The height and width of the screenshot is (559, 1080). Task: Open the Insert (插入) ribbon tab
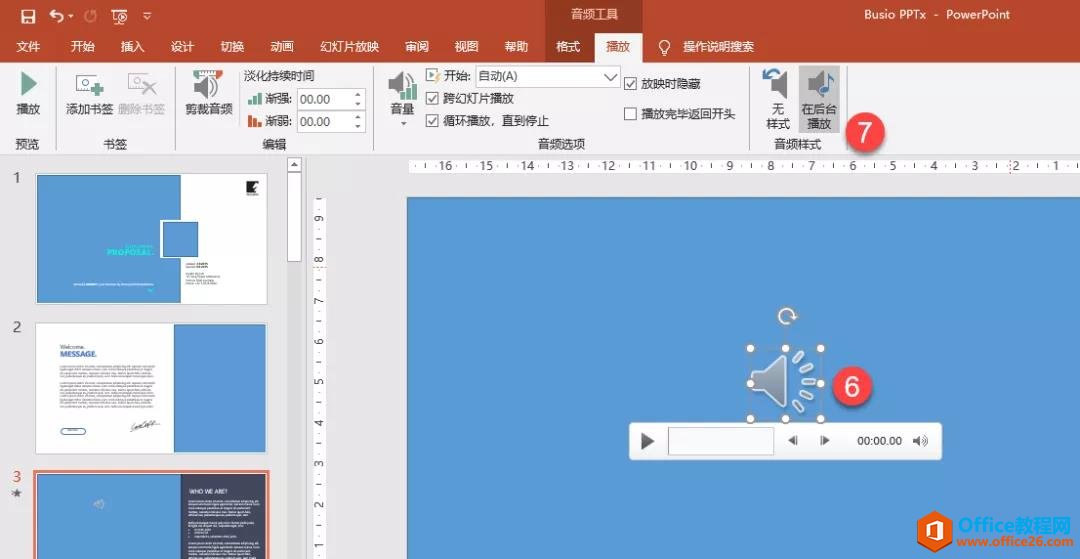point(132,47)
